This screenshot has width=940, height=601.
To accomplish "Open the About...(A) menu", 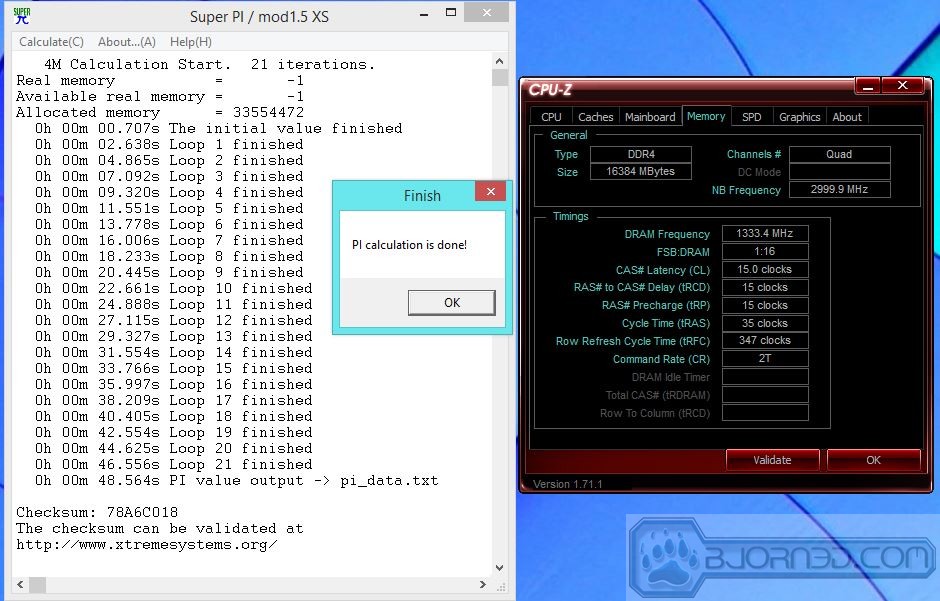I will click(127, 42).
